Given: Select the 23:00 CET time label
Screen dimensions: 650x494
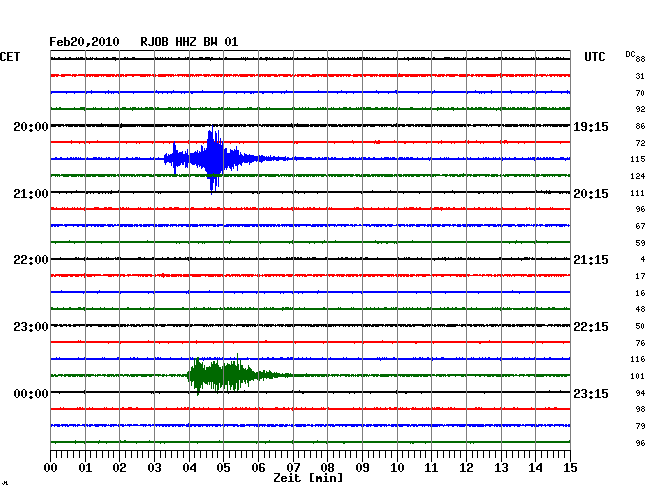Looking at the screenshot, I should pos(31,327).
